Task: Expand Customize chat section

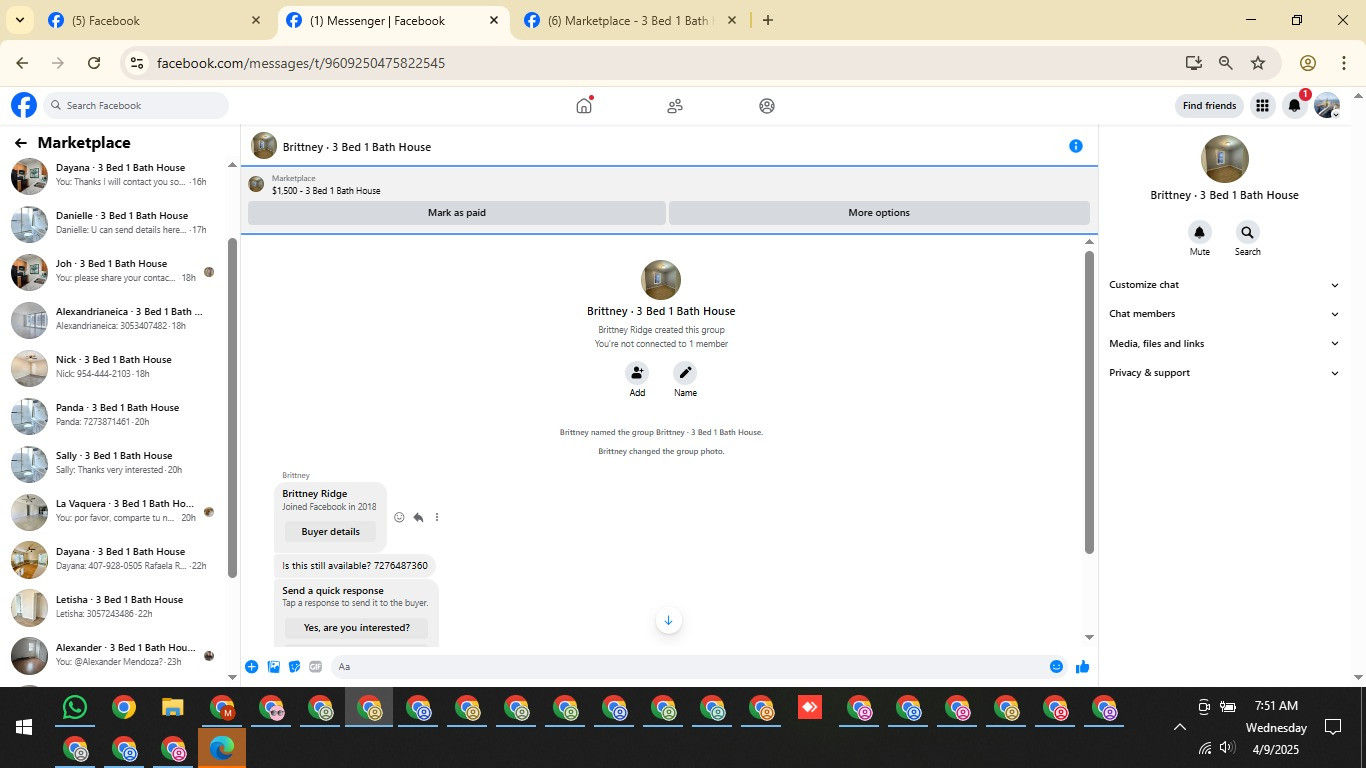Action: tap(1224, 285)
